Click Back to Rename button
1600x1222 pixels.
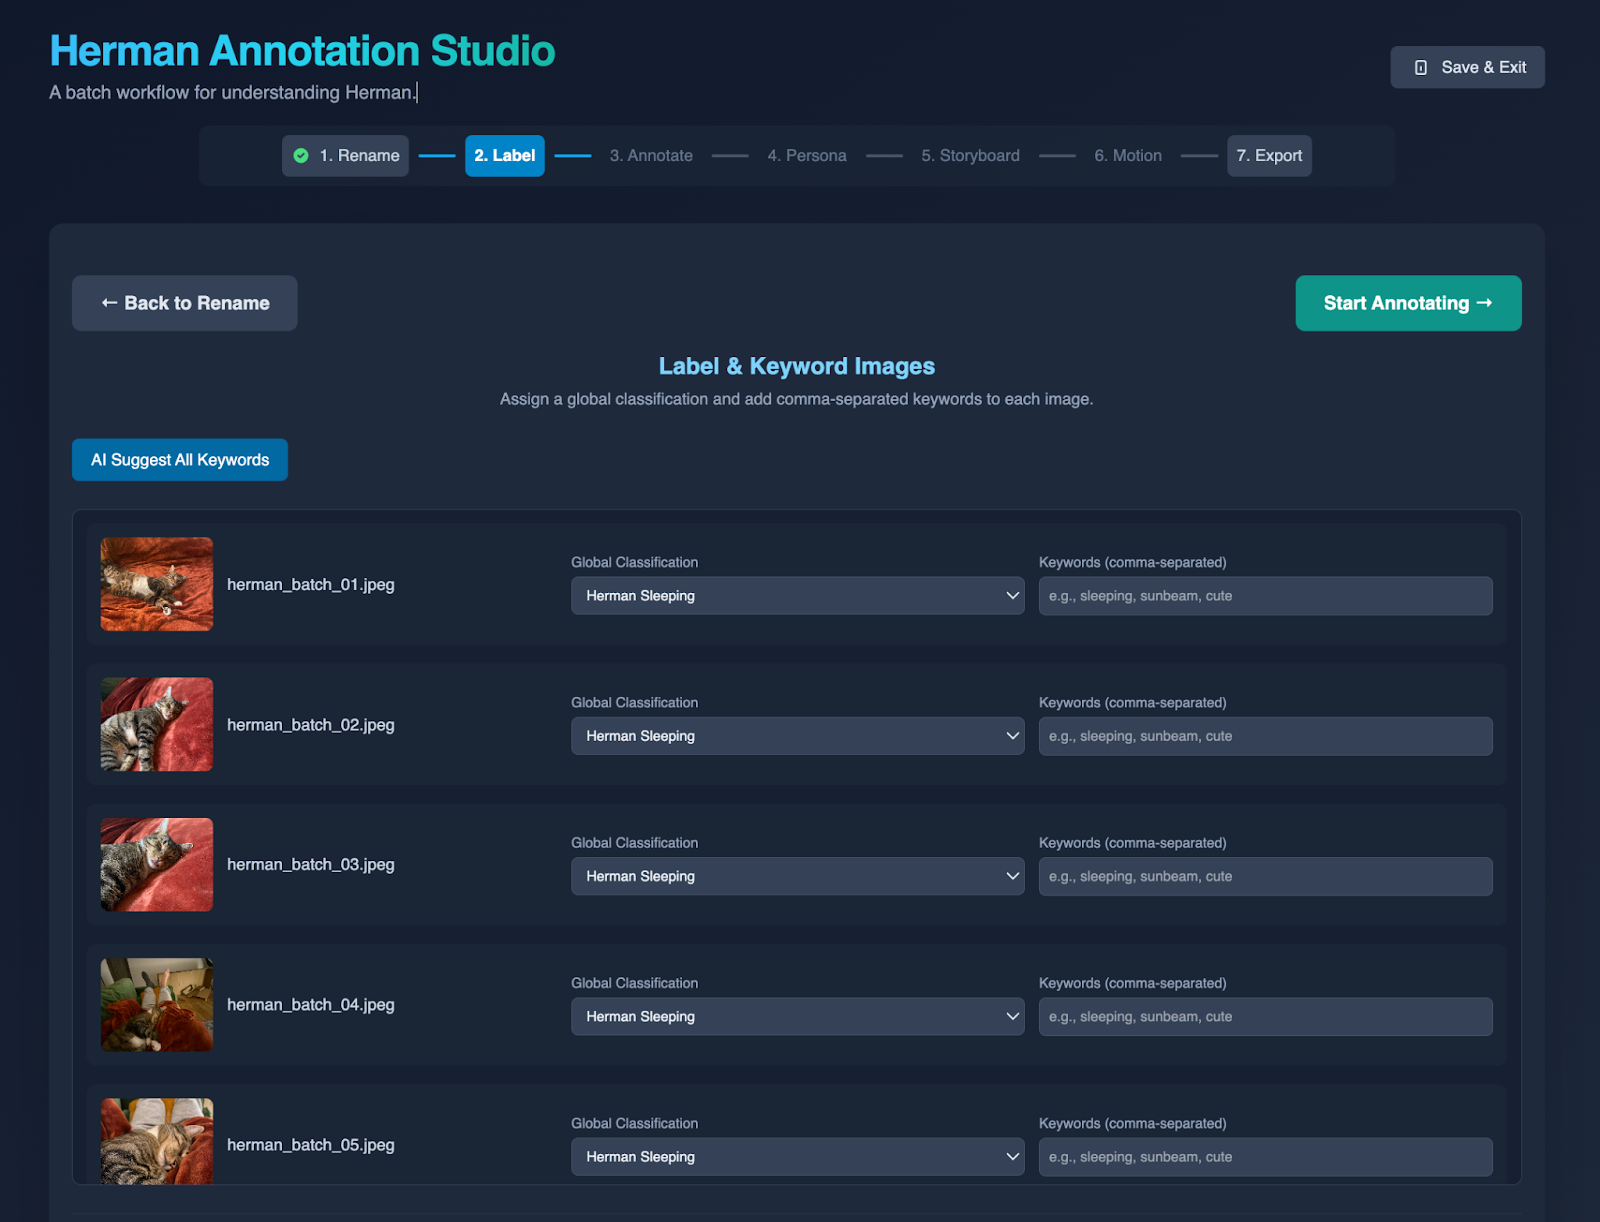185,303
